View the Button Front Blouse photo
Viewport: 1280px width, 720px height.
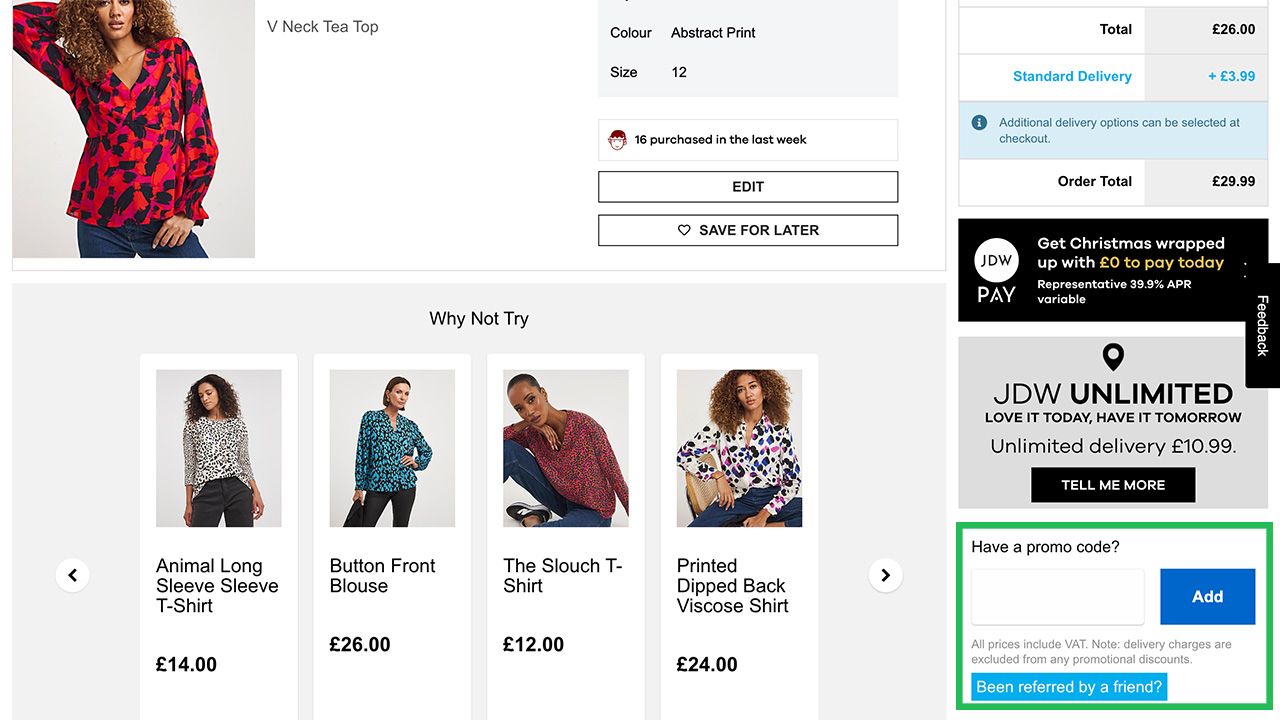[392, 448]
